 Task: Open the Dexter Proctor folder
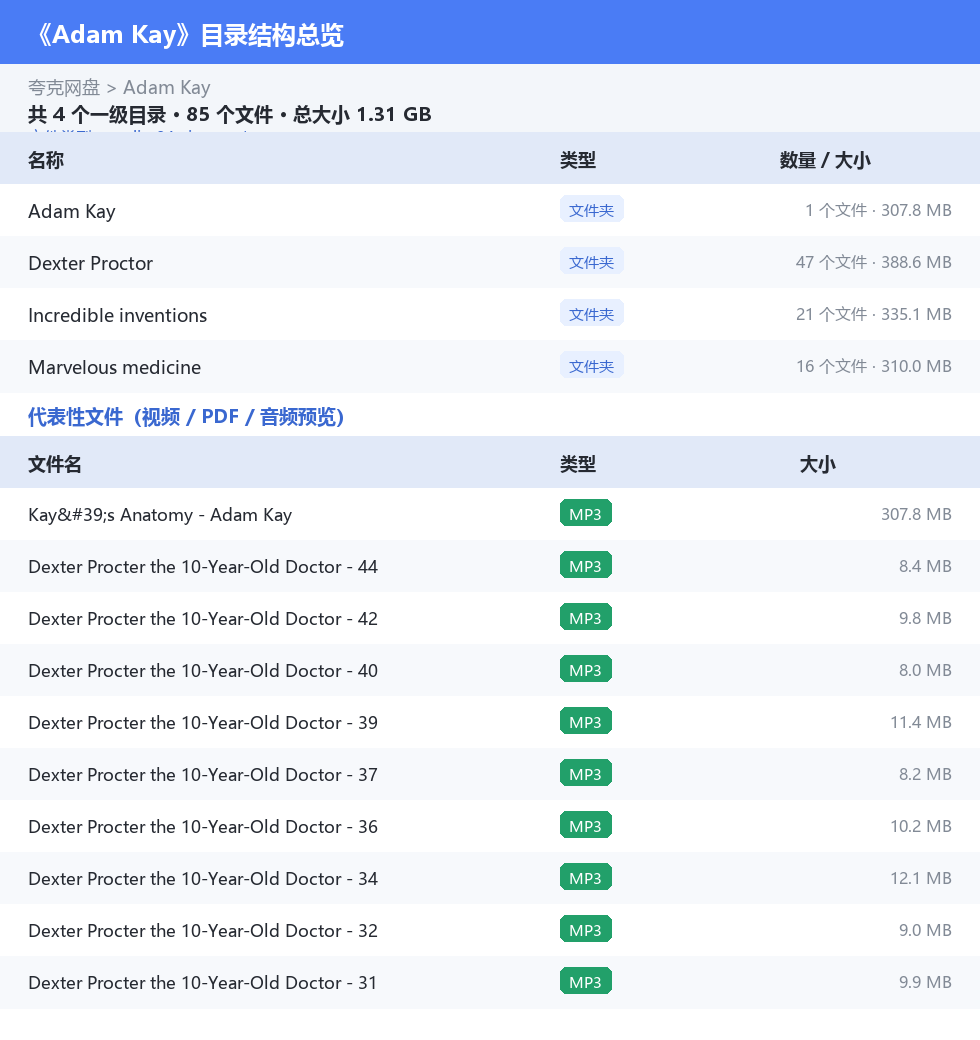490,262
